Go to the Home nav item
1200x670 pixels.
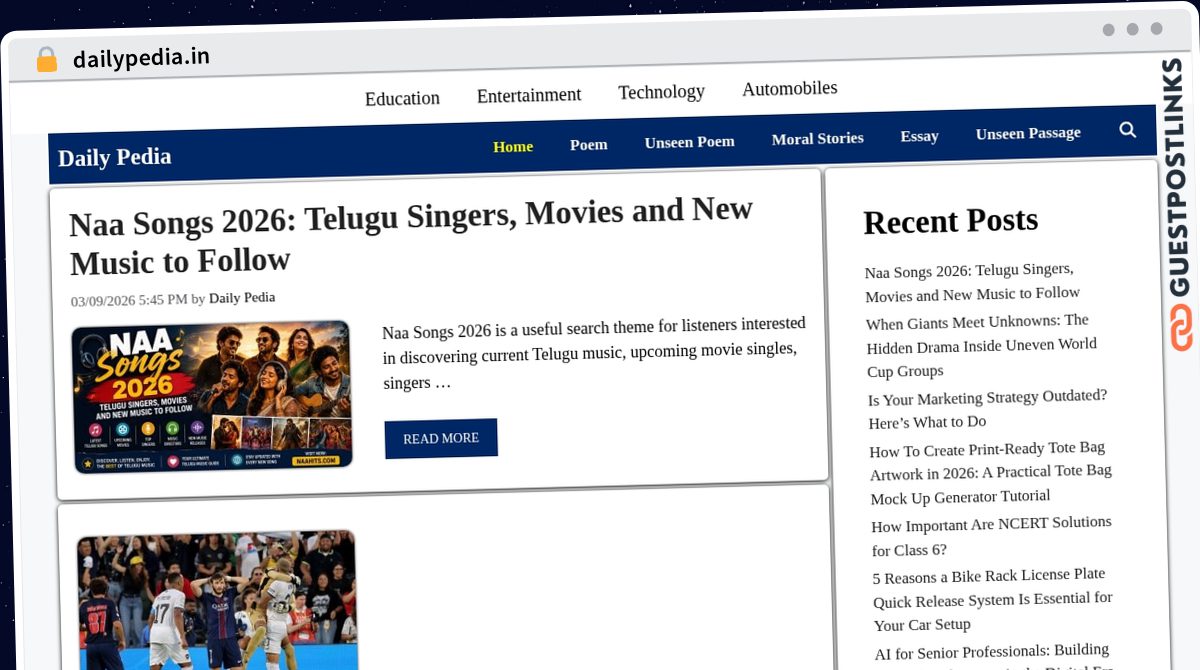(513, 146)
